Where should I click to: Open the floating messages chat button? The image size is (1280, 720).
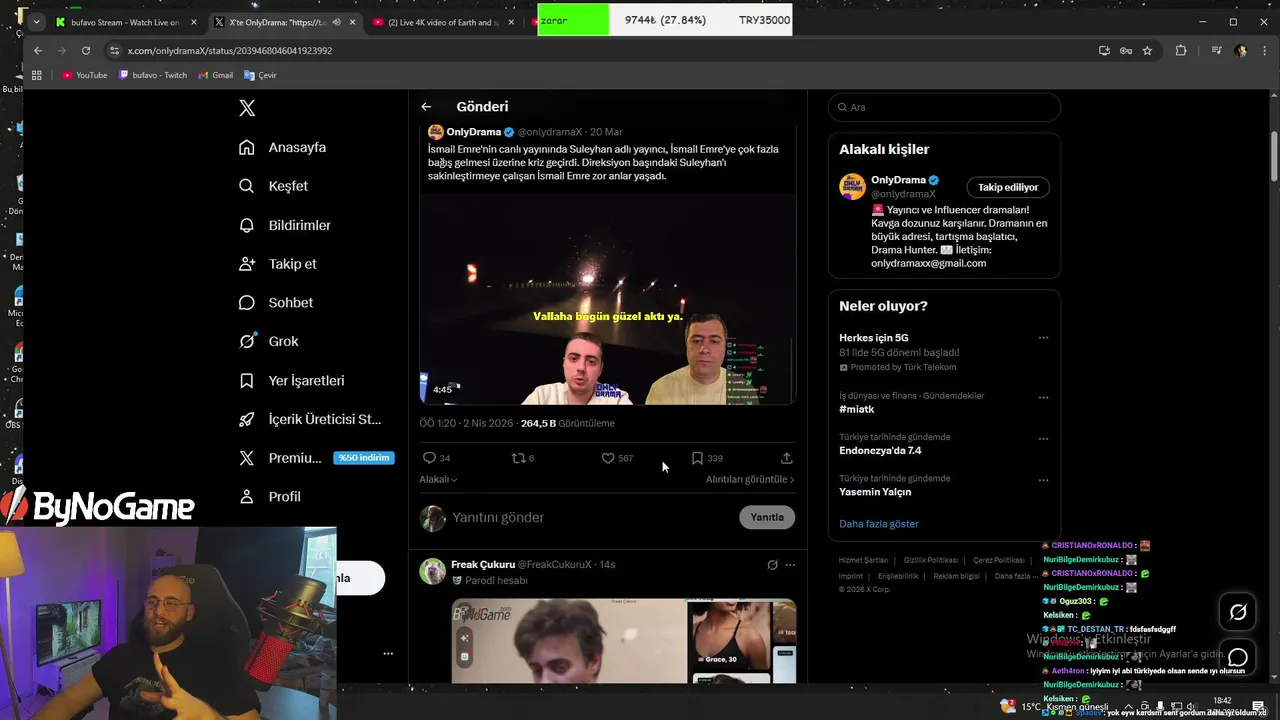point(1238,657)
